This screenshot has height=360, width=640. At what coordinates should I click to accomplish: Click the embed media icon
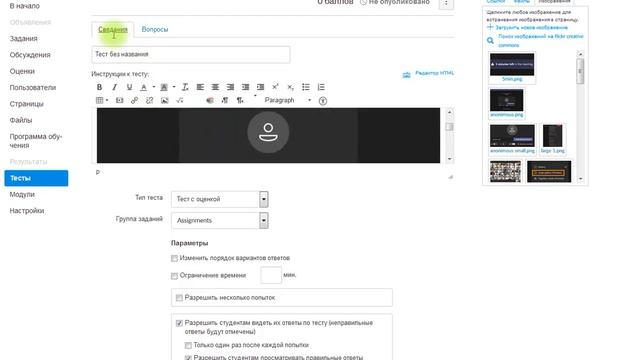(119, 100)
